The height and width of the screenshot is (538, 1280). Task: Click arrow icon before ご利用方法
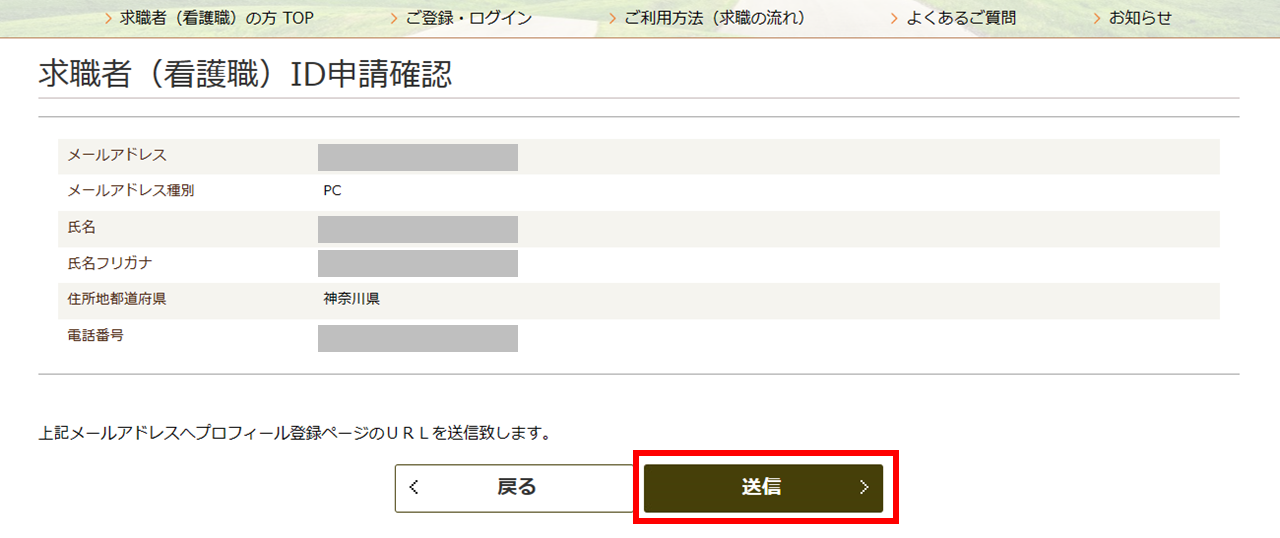(x=613, y=18)
